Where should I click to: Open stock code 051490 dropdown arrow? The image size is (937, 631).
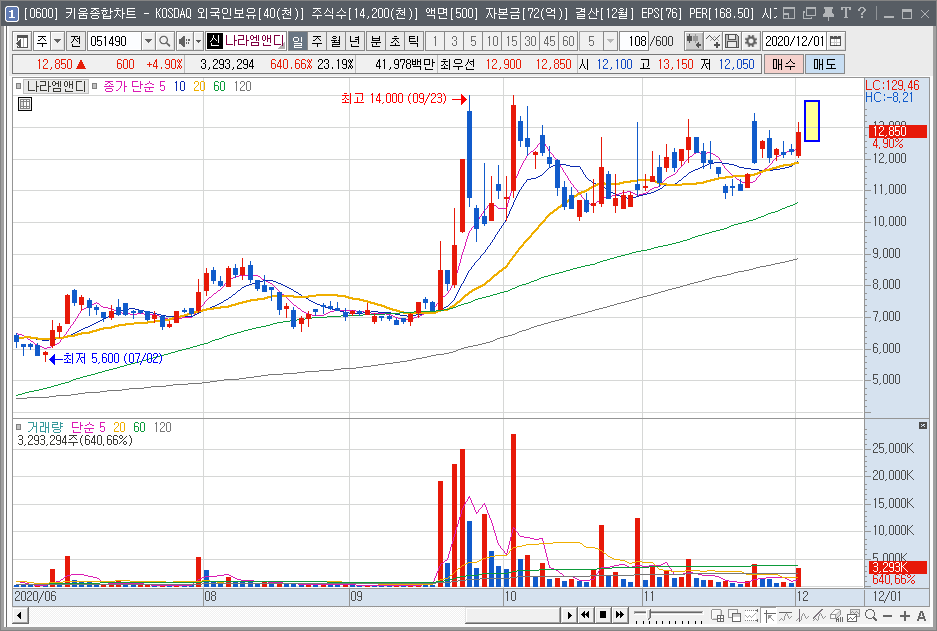[148, 41]
